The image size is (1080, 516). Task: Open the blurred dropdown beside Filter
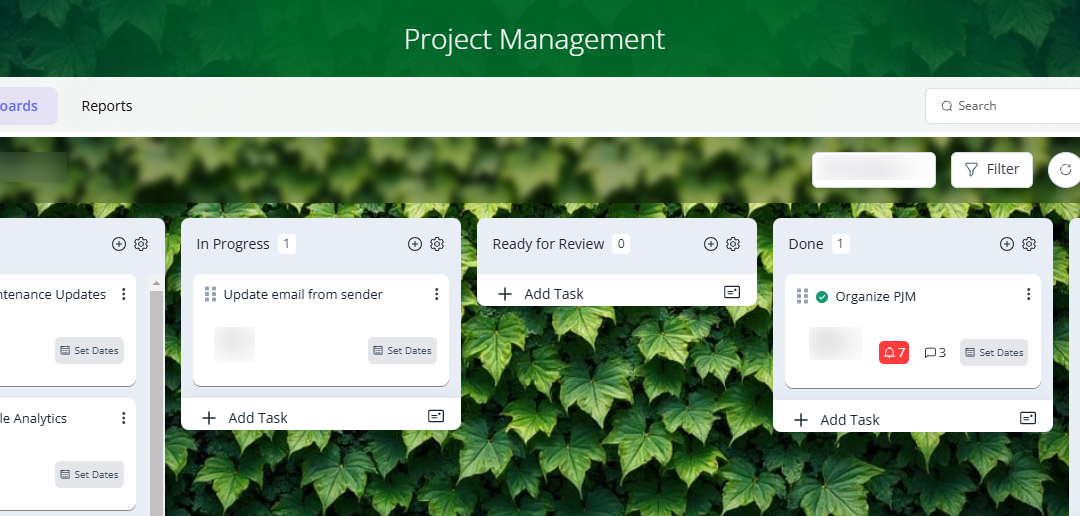[x=874, y=169]
